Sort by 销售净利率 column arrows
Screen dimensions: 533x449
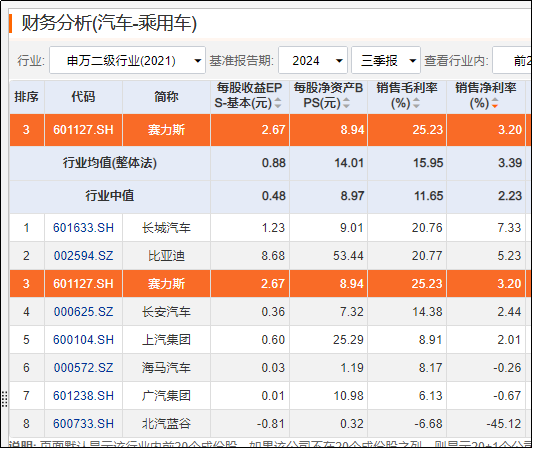495,103
